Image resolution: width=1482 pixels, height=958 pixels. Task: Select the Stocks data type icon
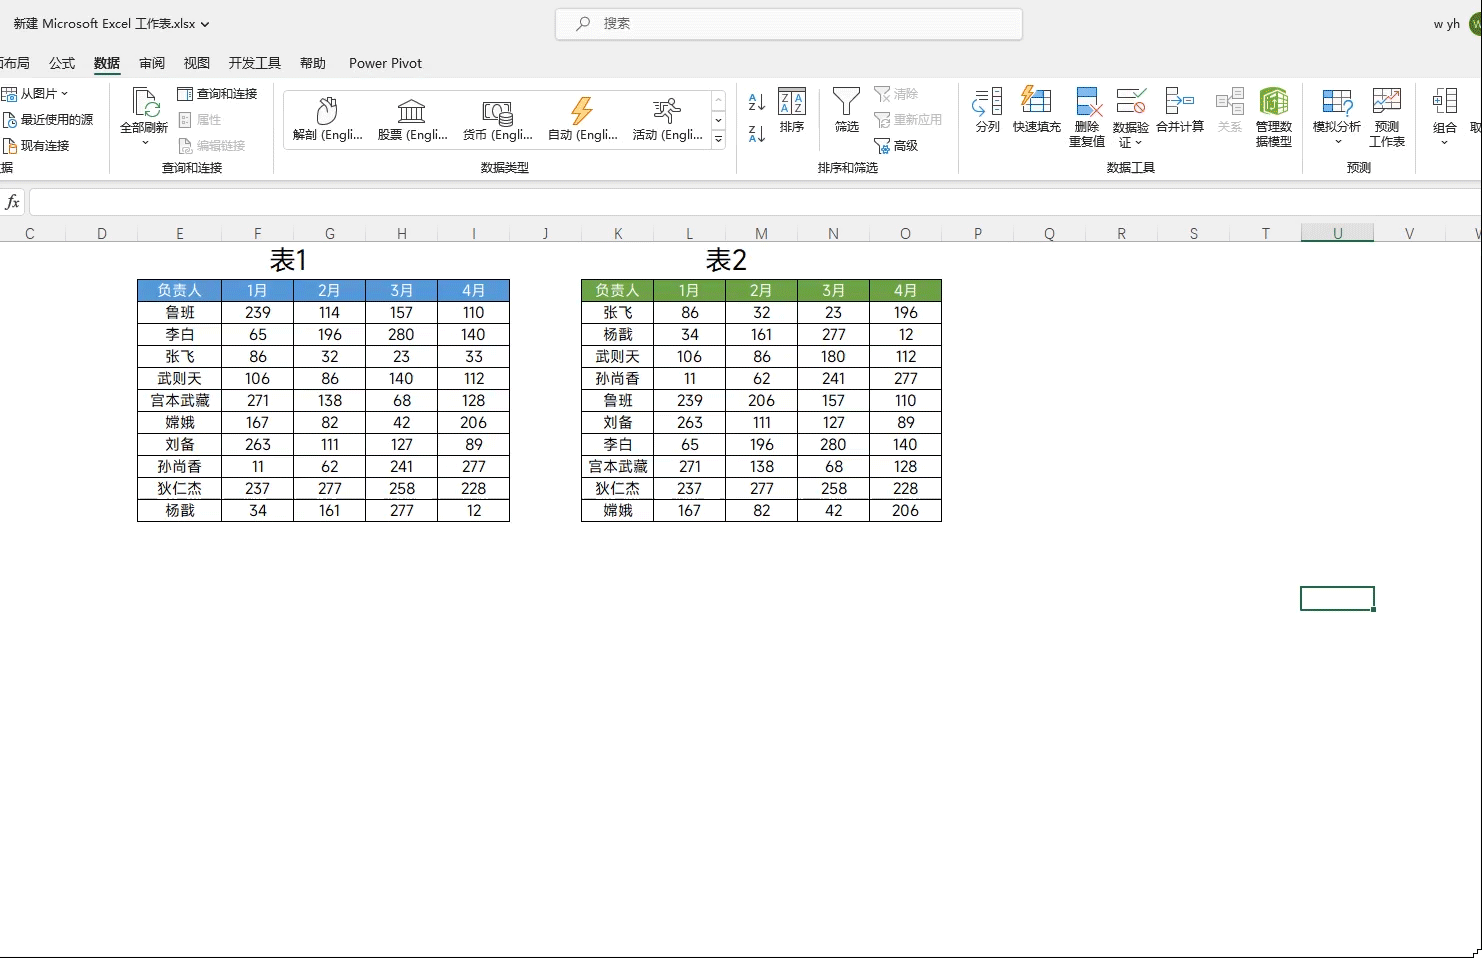412,110
